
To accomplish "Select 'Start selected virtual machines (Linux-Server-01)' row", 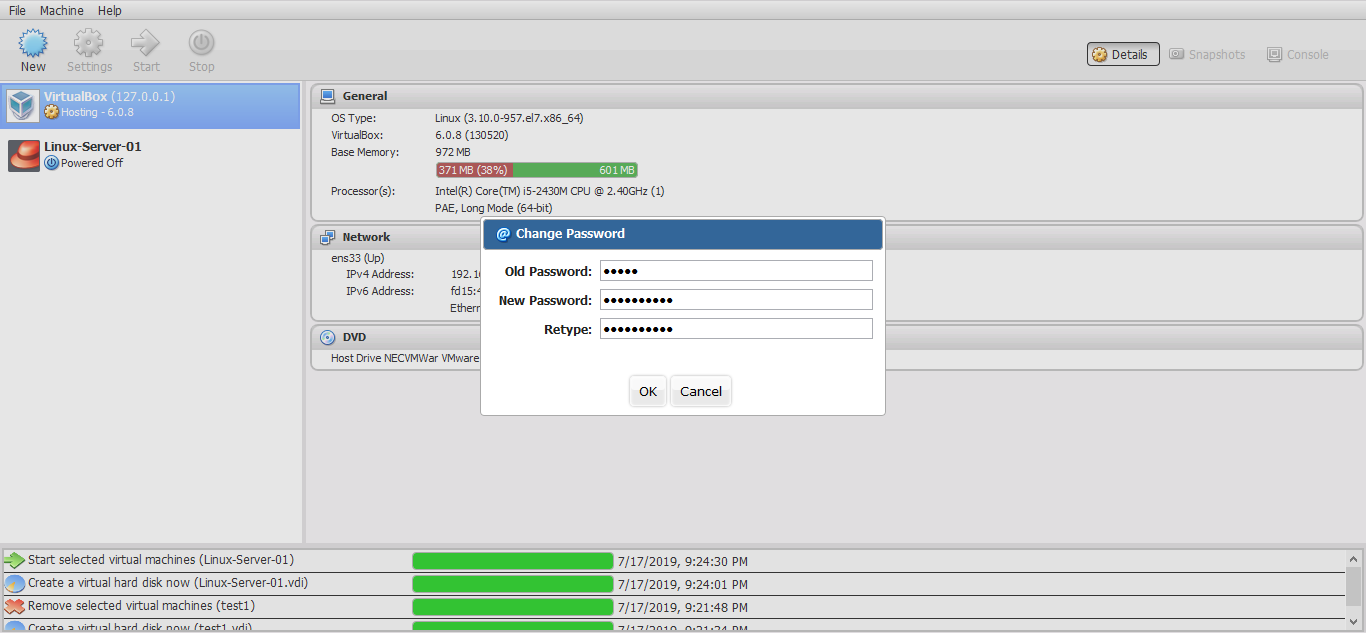I will pos(674,560).
